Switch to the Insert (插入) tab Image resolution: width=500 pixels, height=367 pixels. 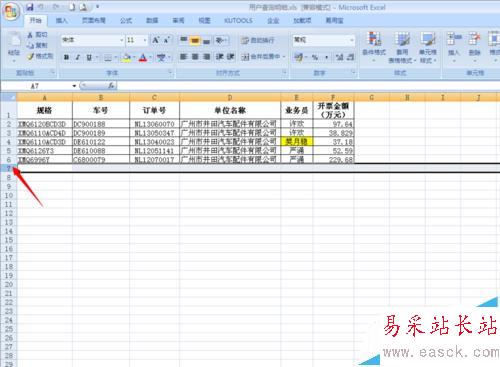(x=62, y=21)
